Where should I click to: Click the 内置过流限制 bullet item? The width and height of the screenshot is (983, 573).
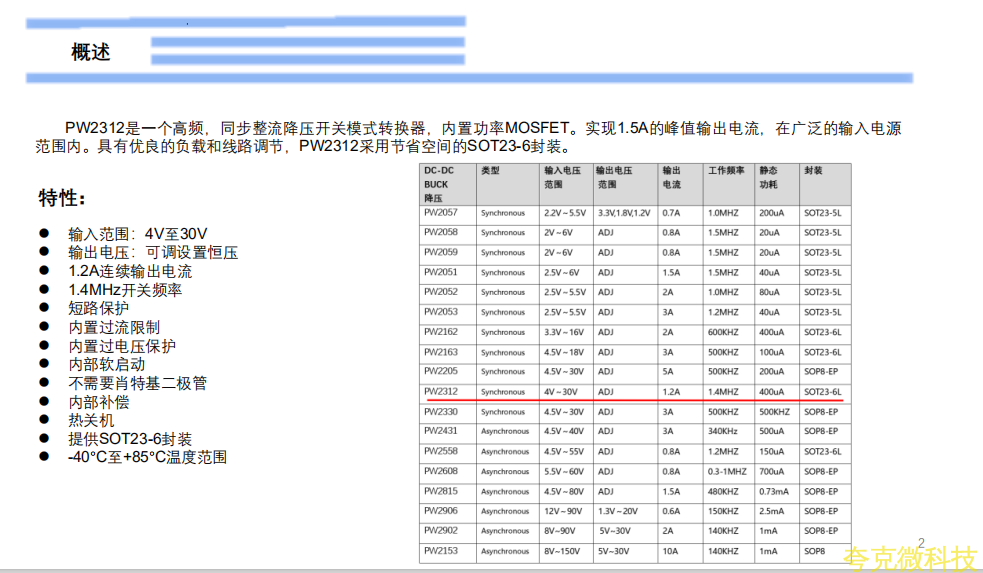pyautogui.click(x=113, y=327)
